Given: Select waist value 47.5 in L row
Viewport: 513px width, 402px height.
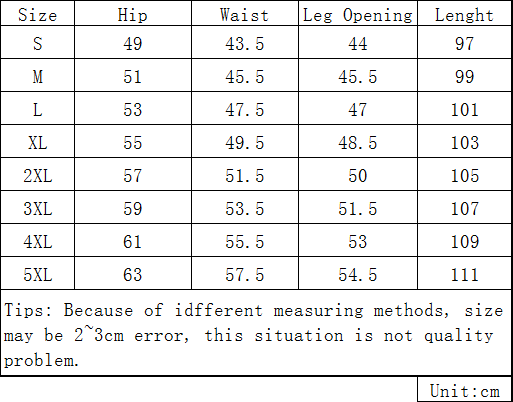Looking at the screenshot, I should click(x=244, y=109).
